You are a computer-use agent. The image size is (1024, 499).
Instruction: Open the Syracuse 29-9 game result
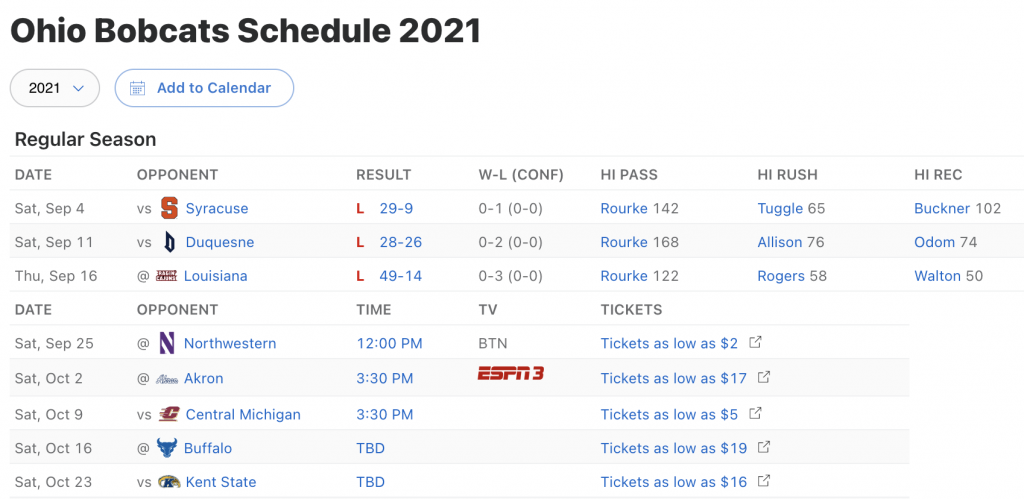coord(396,208)
